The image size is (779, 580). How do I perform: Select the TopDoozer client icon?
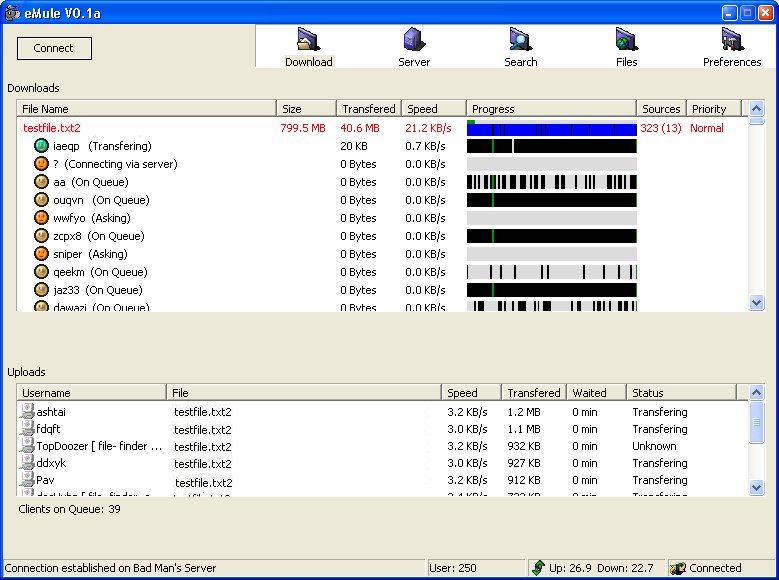click(x=27, y=445)
